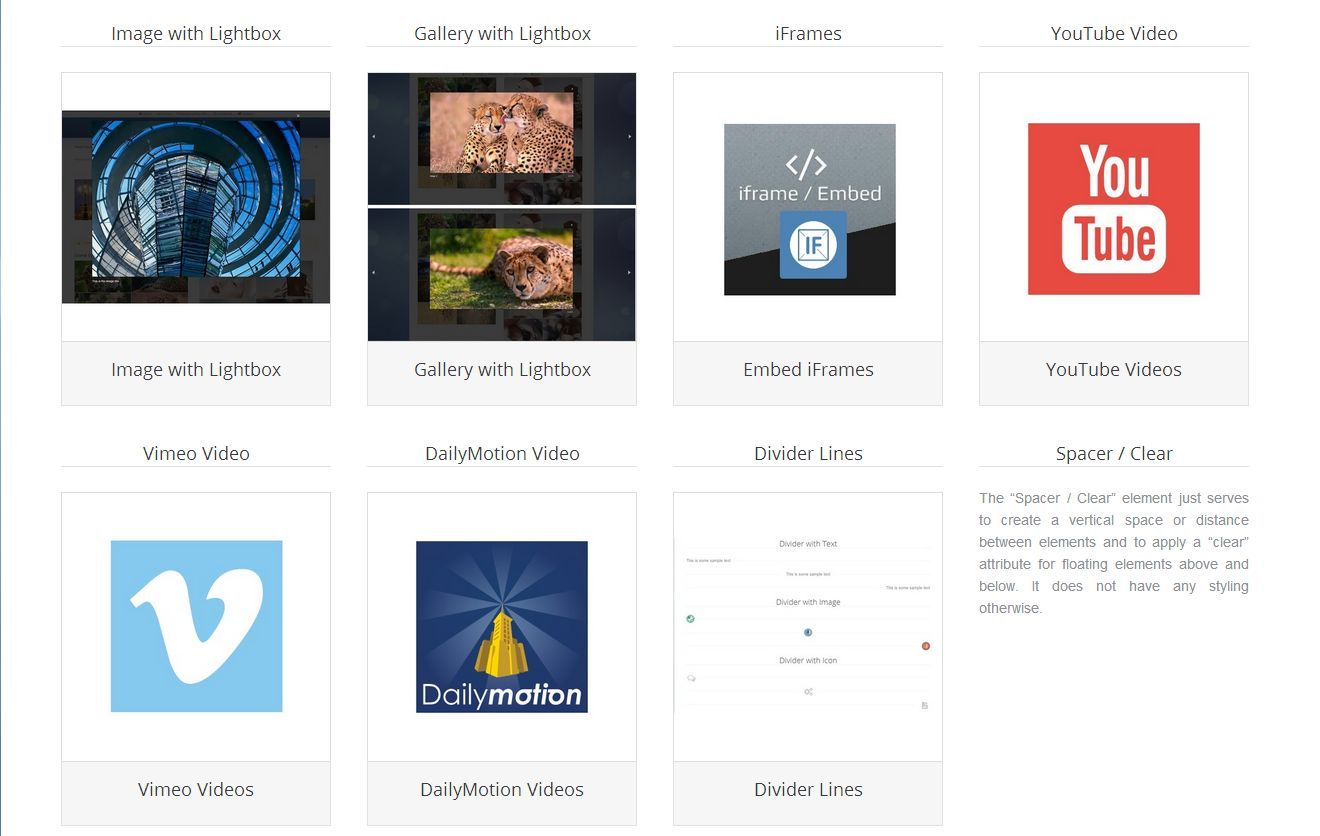Click the red YouTube logo

[x=1114, y=209]
